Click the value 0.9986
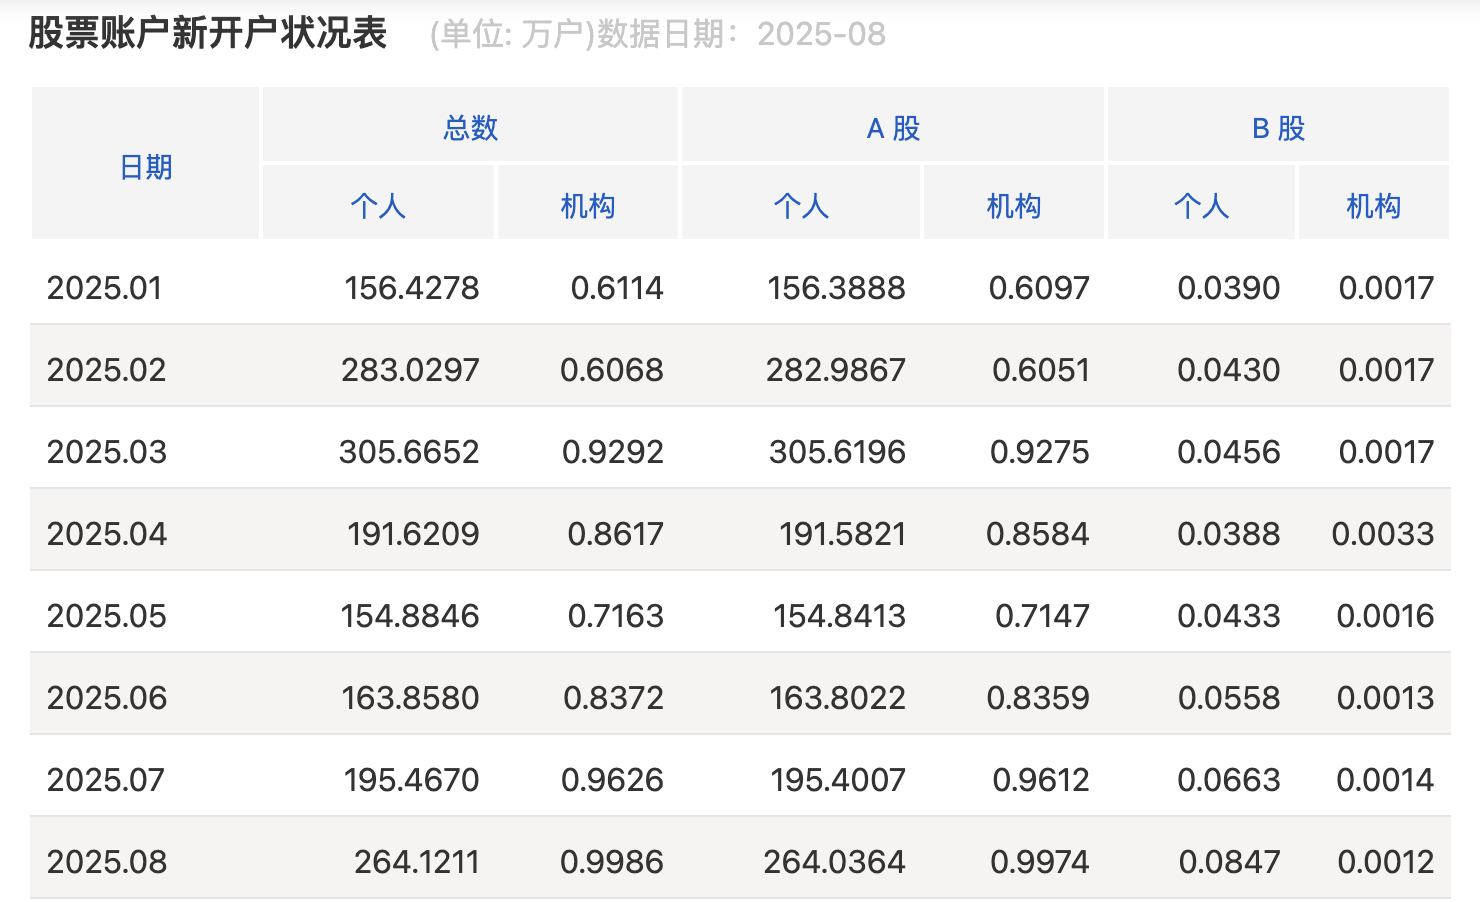The image size is (1480, 902). coord(612,862)
